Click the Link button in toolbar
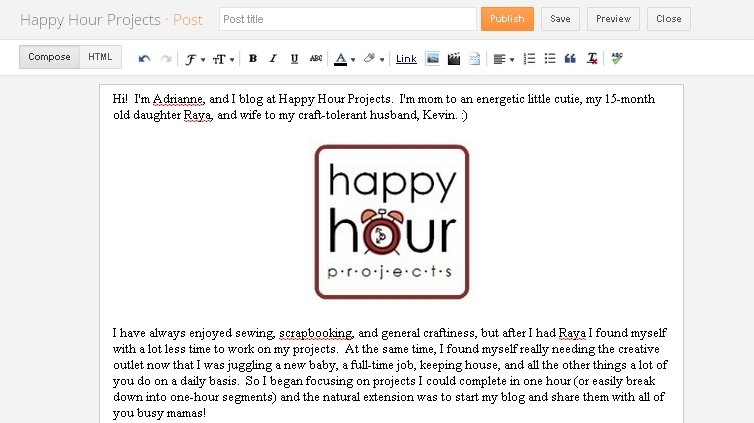This screenshot has height=423, width=754. click(x=406, y=59)
